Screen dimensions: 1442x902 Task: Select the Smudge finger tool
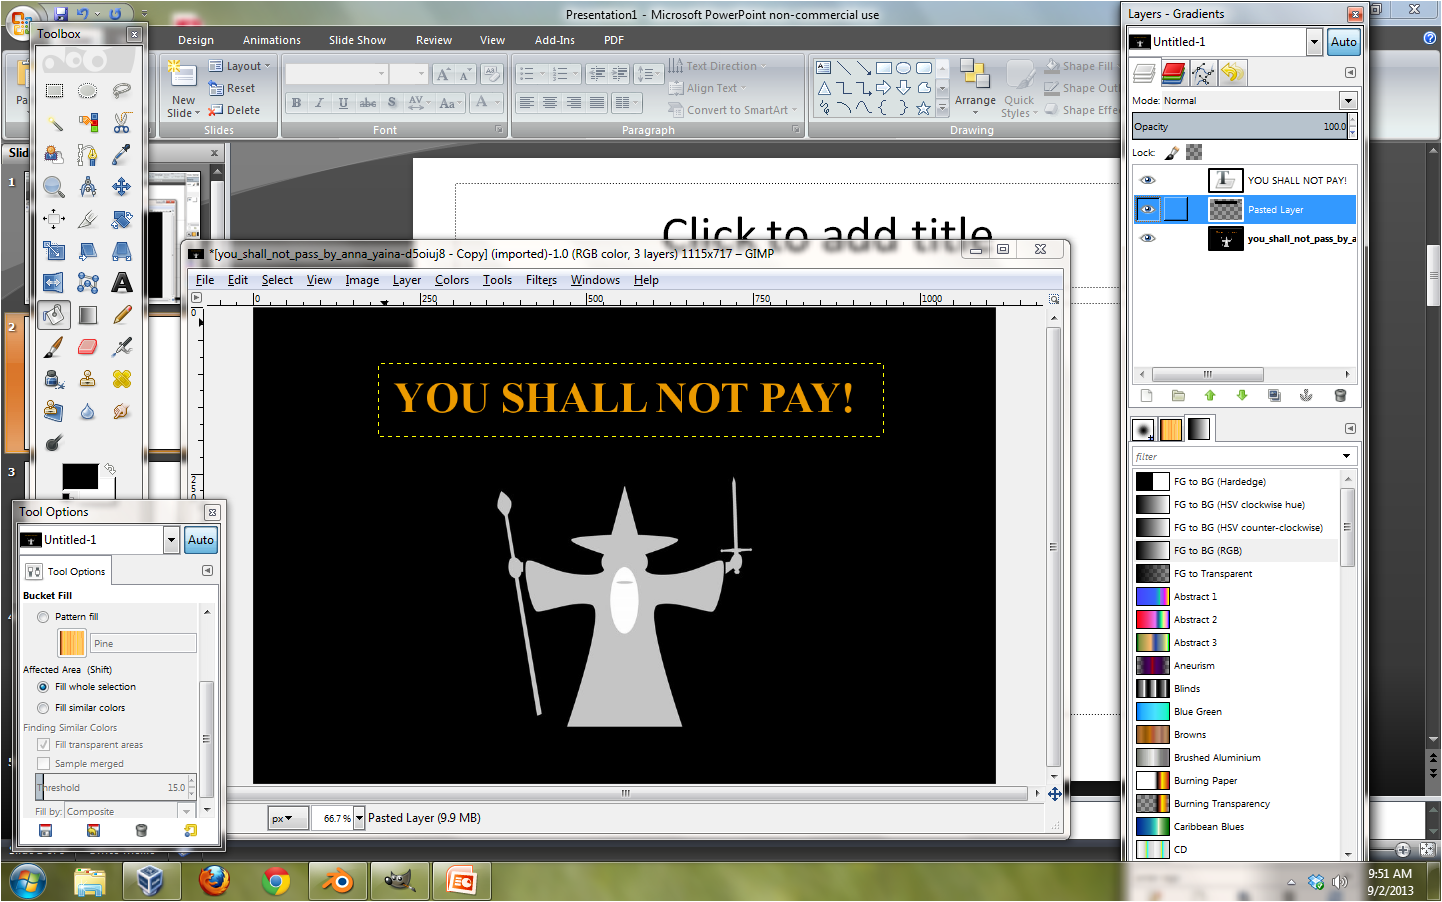coord(121,411)
